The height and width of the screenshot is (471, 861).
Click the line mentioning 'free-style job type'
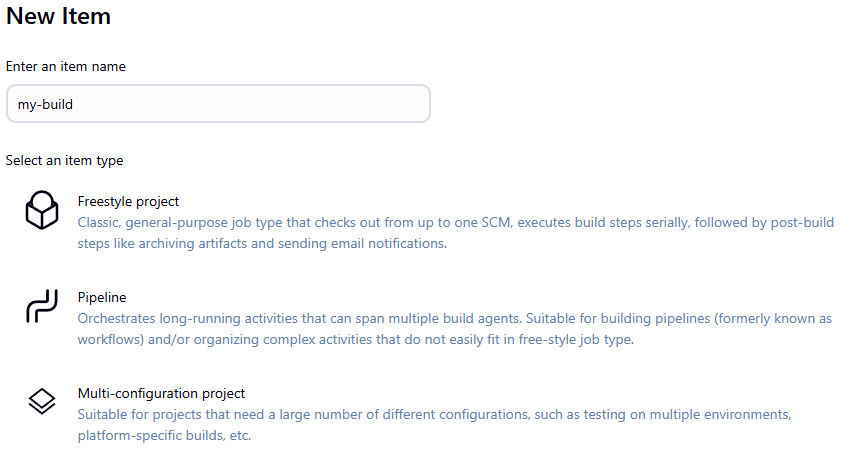point(355,339)
